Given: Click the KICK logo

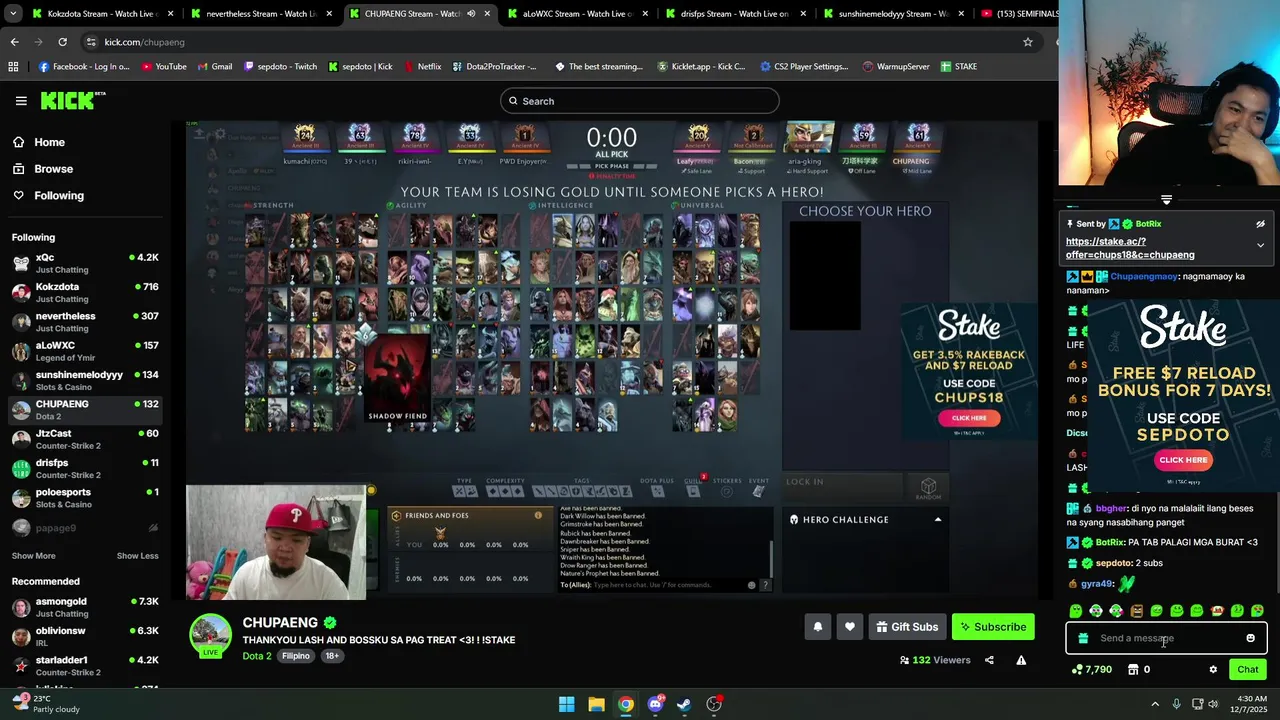Looking at the screenshot, I should pyautogui.click(x=72, y=101).
